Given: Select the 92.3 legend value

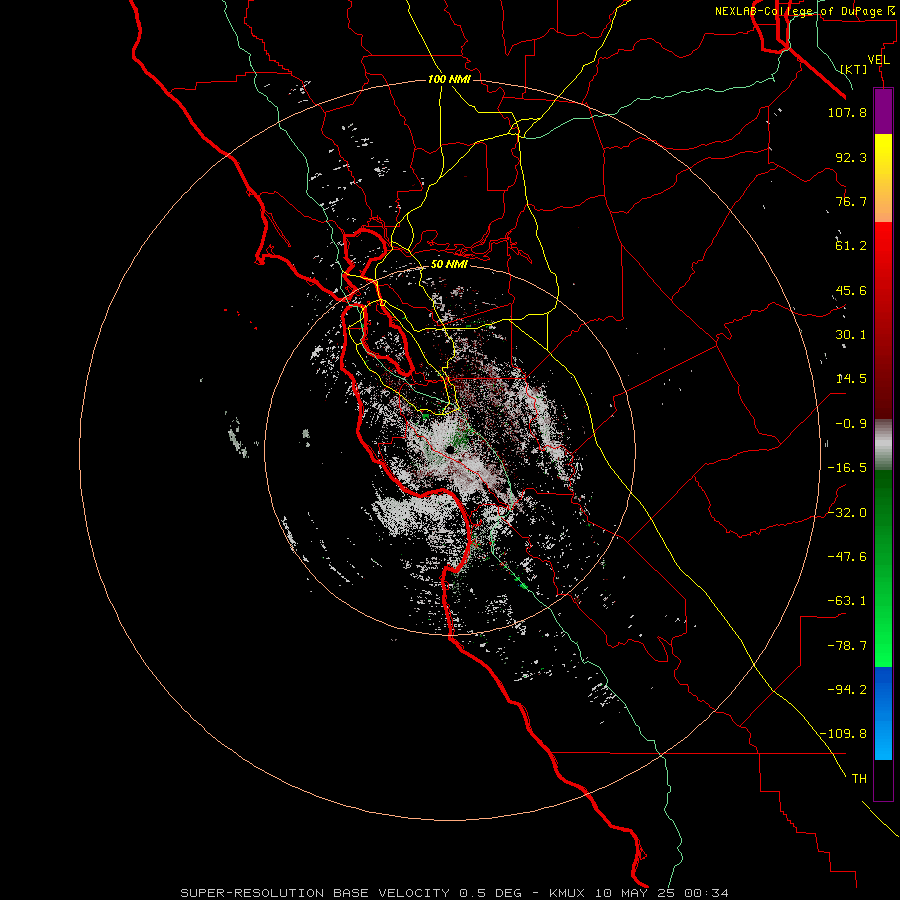Looking at the screenshot, I should 851,157.
